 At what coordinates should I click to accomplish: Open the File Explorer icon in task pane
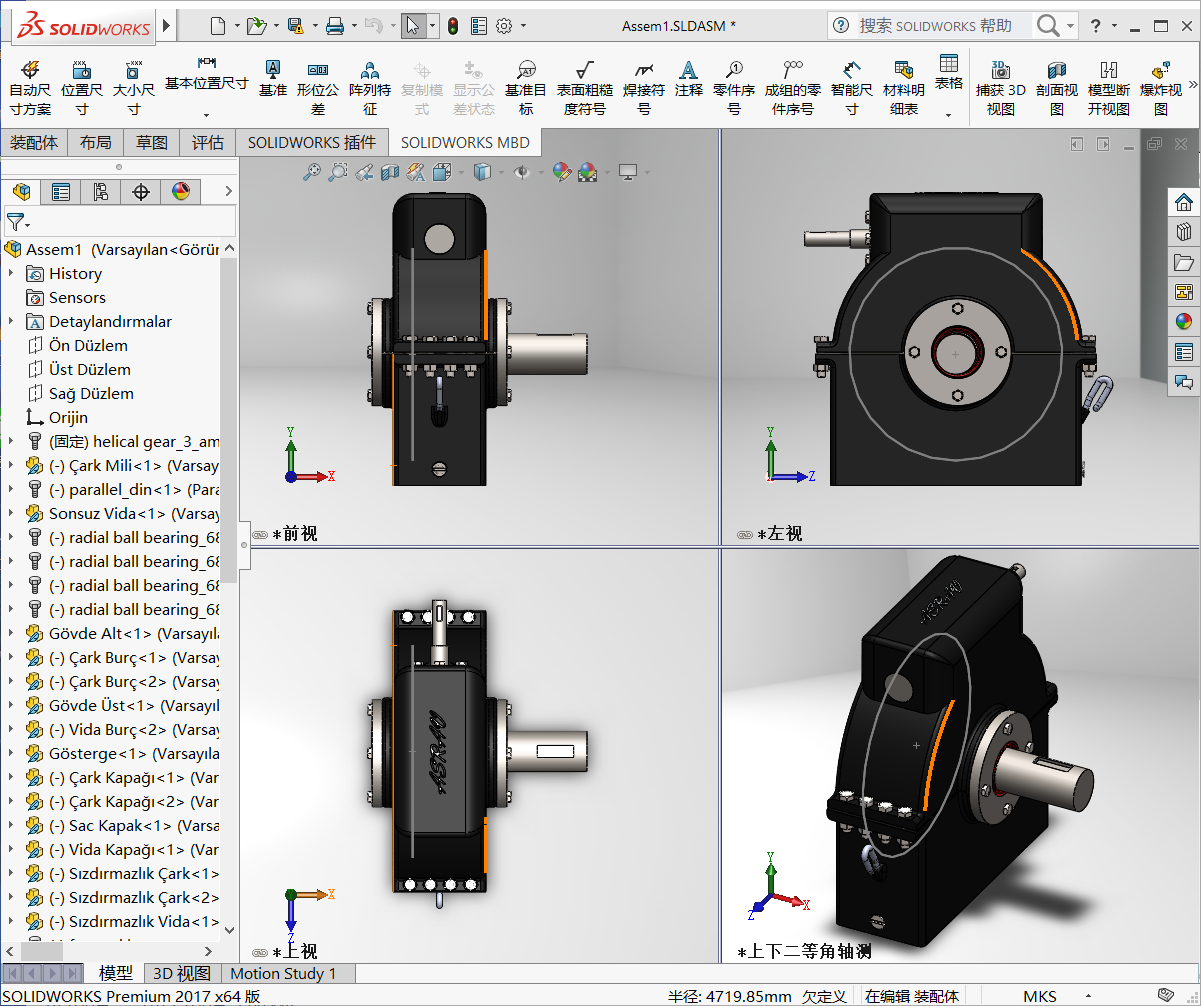[1184, 262]
